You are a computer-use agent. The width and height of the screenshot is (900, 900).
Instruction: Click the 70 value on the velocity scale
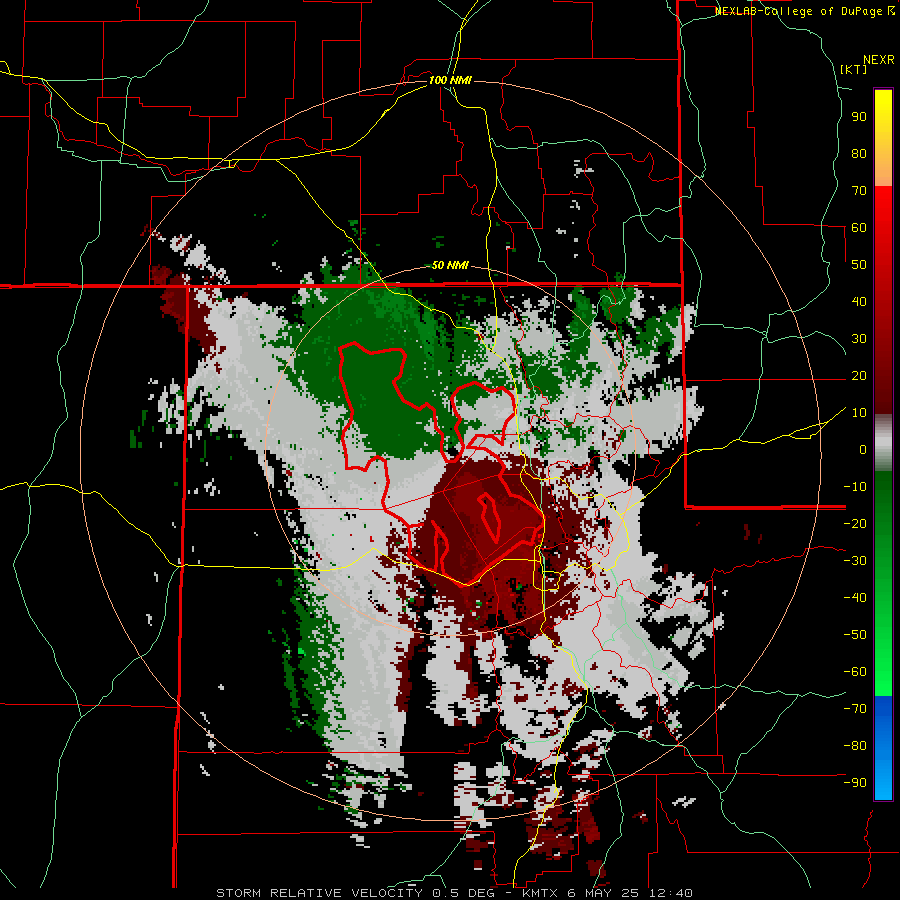click(x=859, y=191)
